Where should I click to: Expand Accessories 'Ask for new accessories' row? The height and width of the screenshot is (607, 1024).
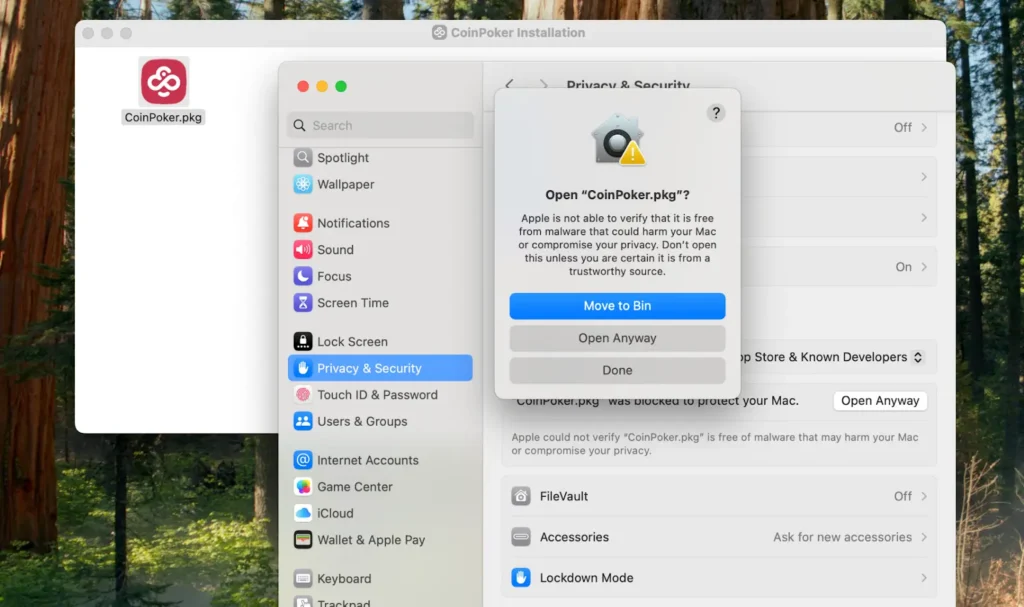coord(718,537)
